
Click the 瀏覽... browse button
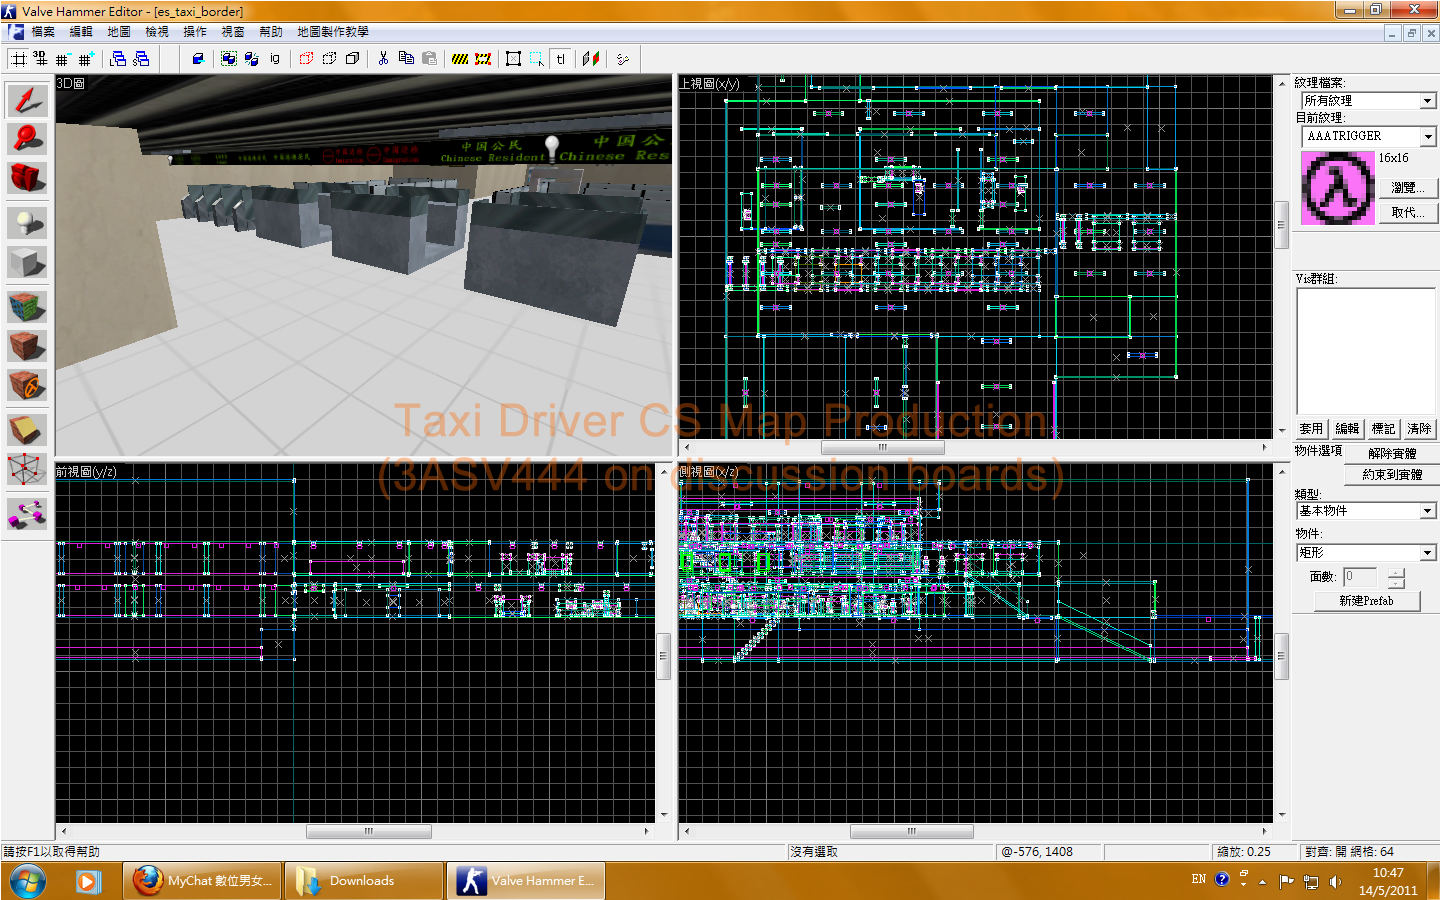[x=1408, y=187]
